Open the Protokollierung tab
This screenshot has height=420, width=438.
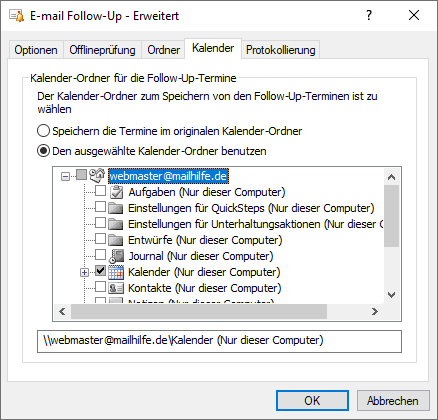[x=281, y=50]
